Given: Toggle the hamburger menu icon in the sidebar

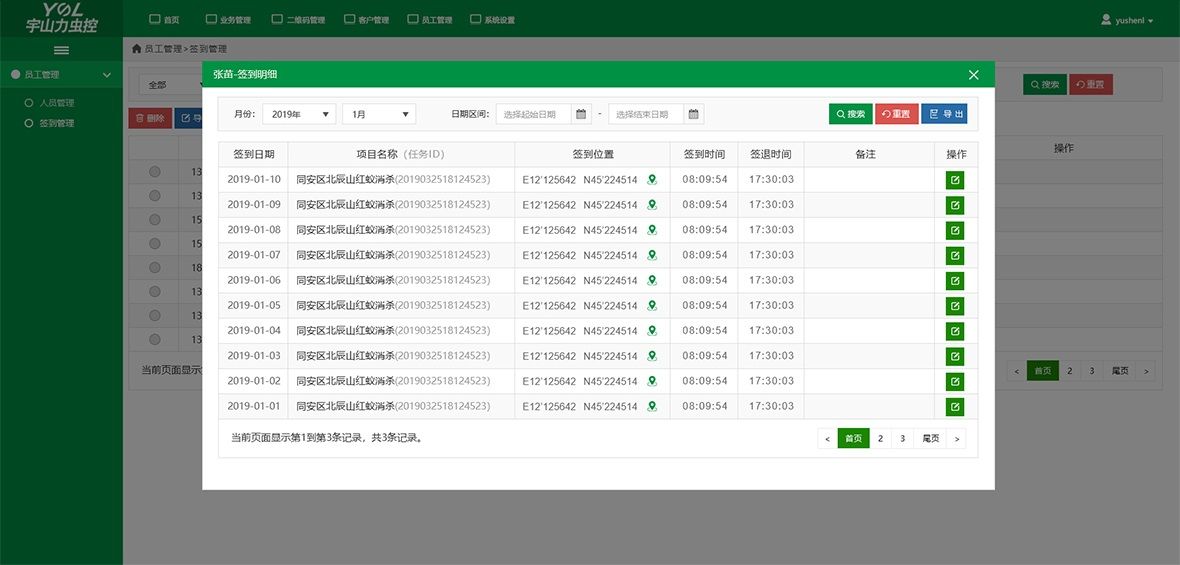Looking at the screenshot, I should point(61,50).
